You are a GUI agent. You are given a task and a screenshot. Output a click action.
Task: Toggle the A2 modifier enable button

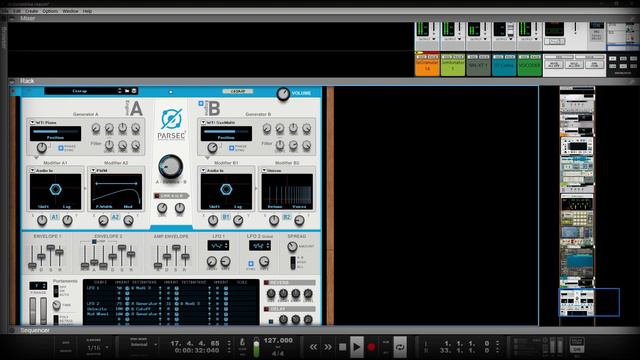pyautogui.click(x=116, y=217)
